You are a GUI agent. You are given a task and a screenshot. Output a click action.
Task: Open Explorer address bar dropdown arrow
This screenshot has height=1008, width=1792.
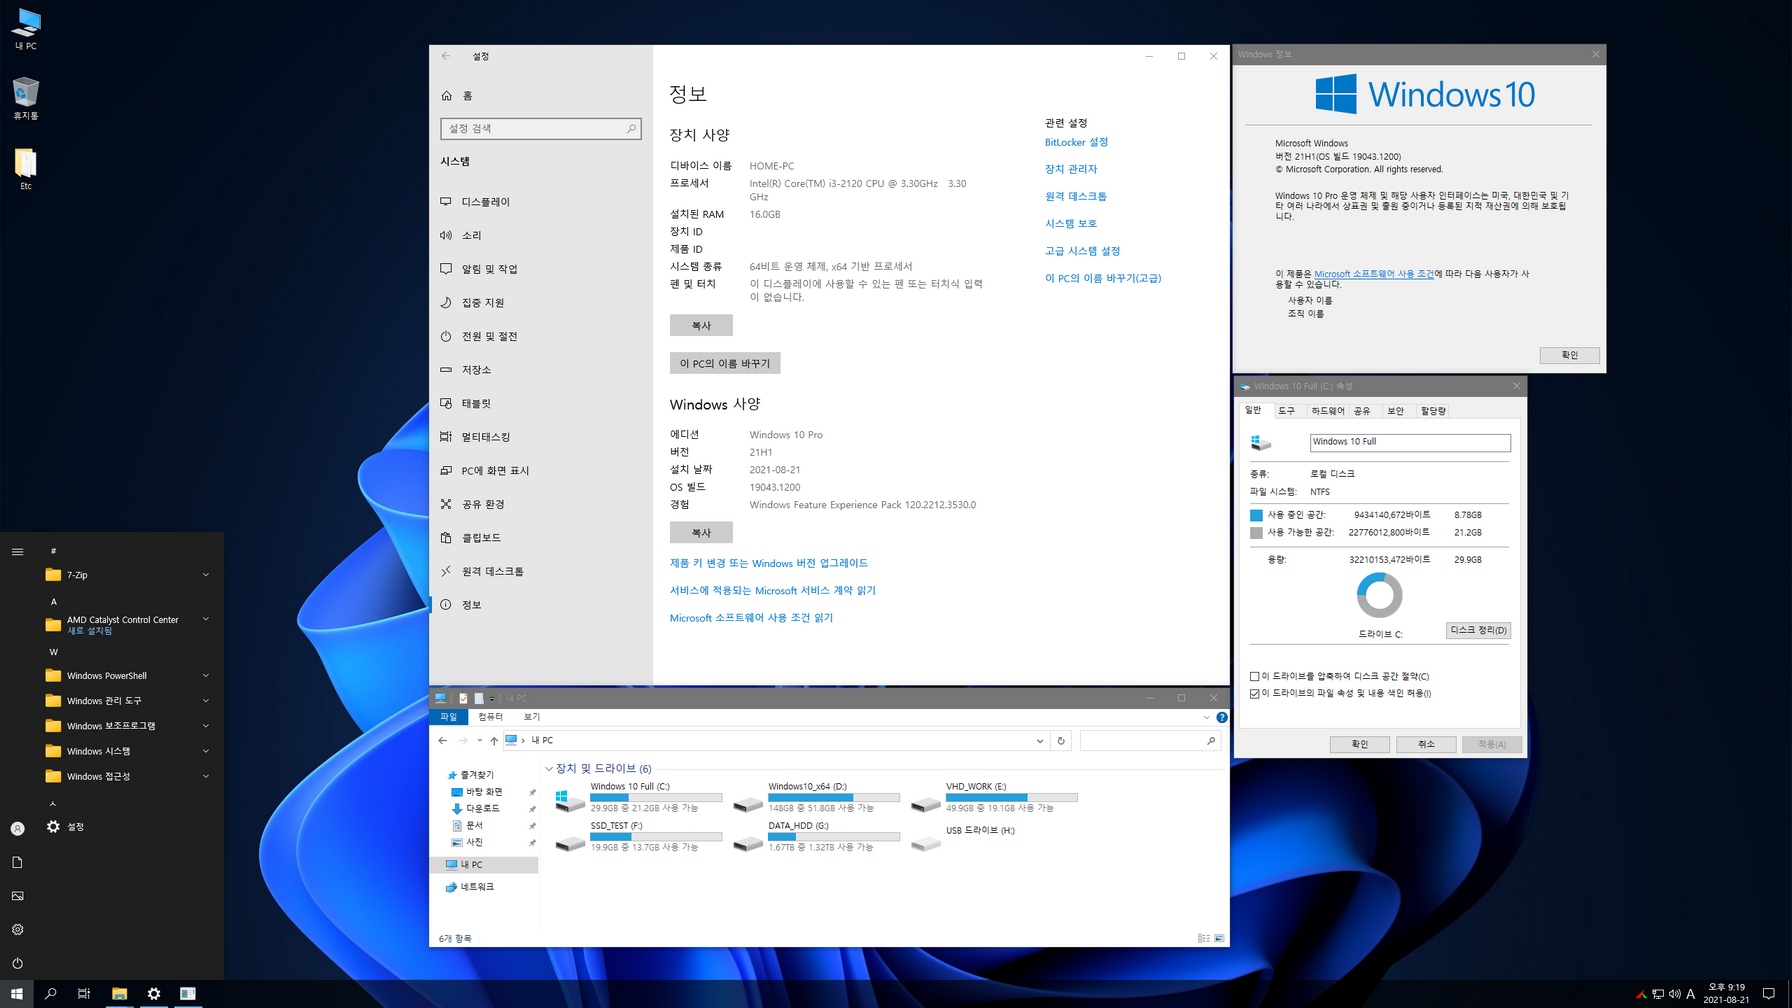(1040, 741)
